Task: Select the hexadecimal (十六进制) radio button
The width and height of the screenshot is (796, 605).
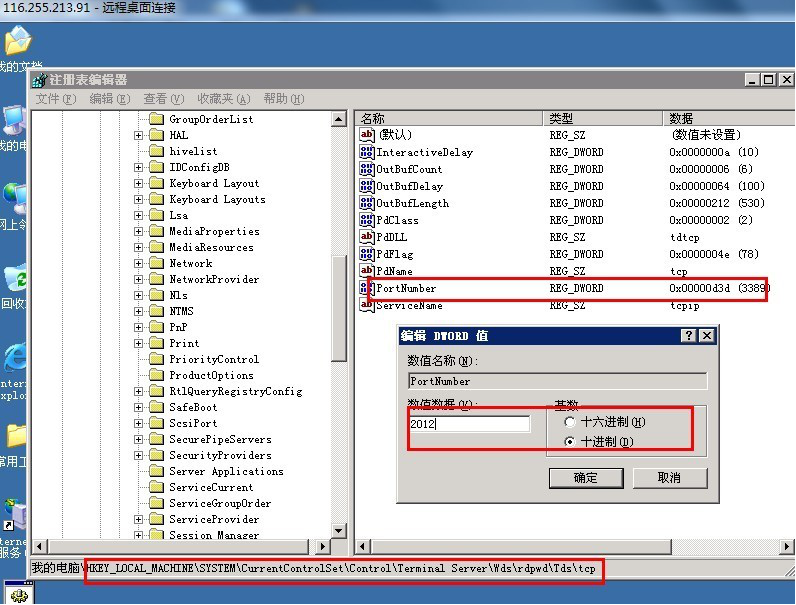Action: 570,423
